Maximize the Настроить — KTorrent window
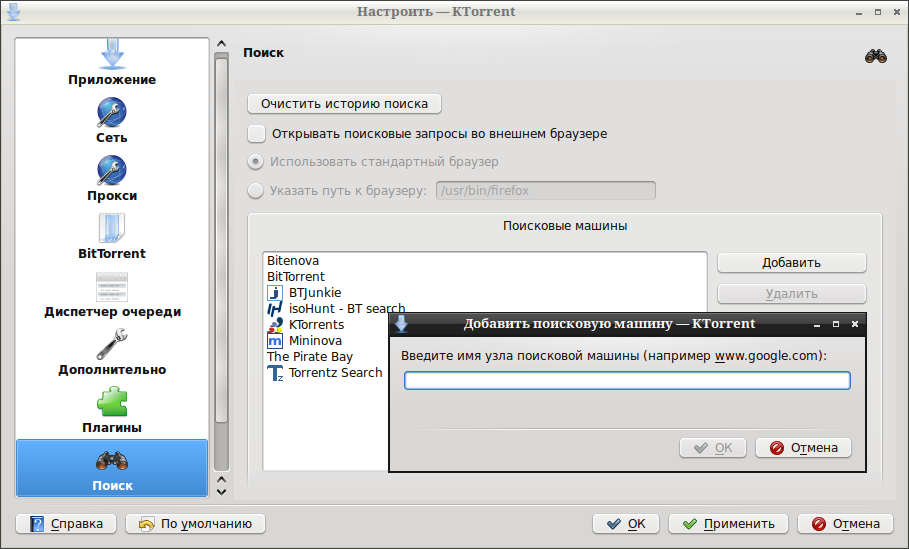The image size is (909, 549). click(x=878, y=12)
